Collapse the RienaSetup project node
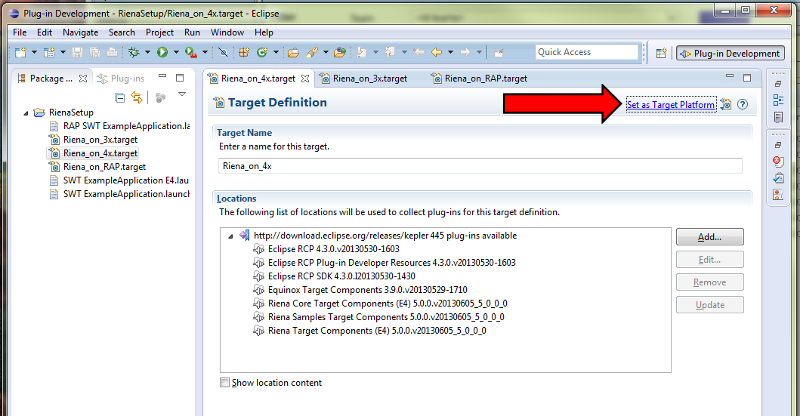 coord(26,113)
